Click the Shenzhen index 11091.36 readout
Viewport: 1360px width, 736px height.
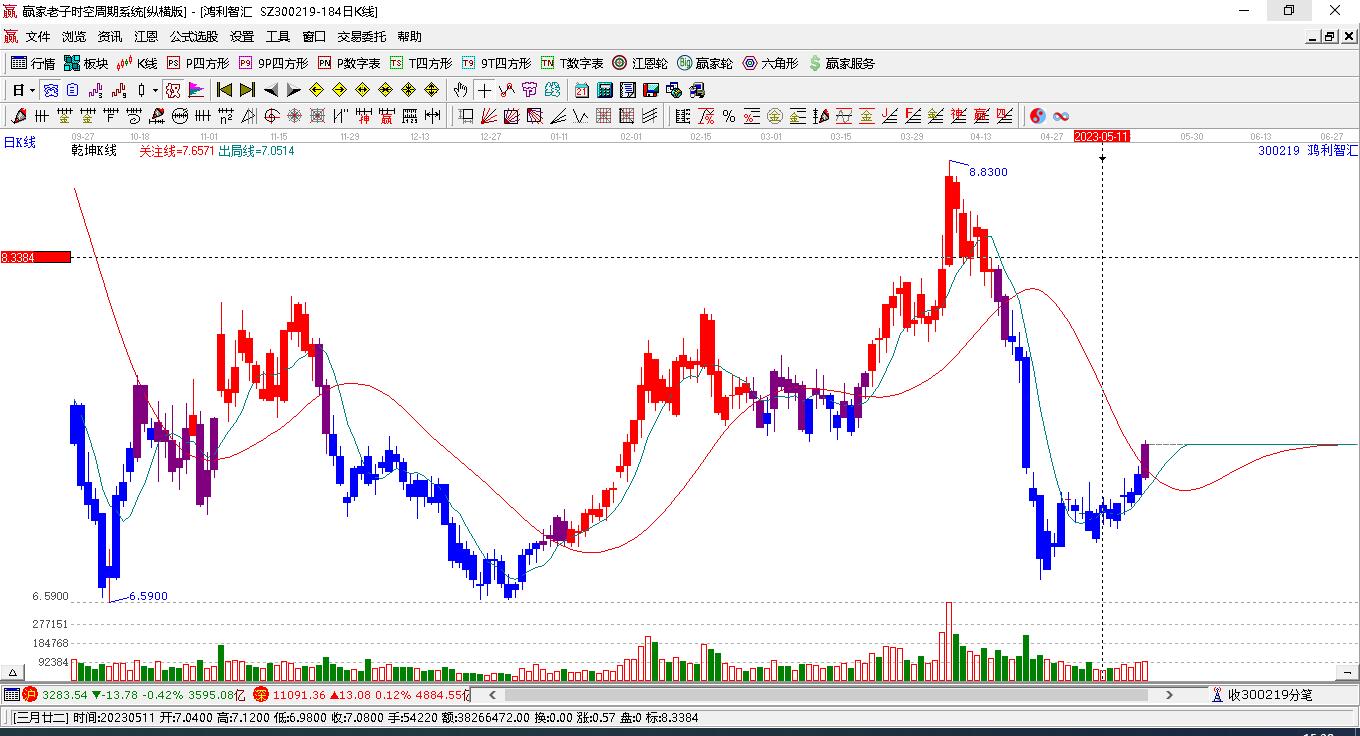pyautogui.click(x=299, y=694)
